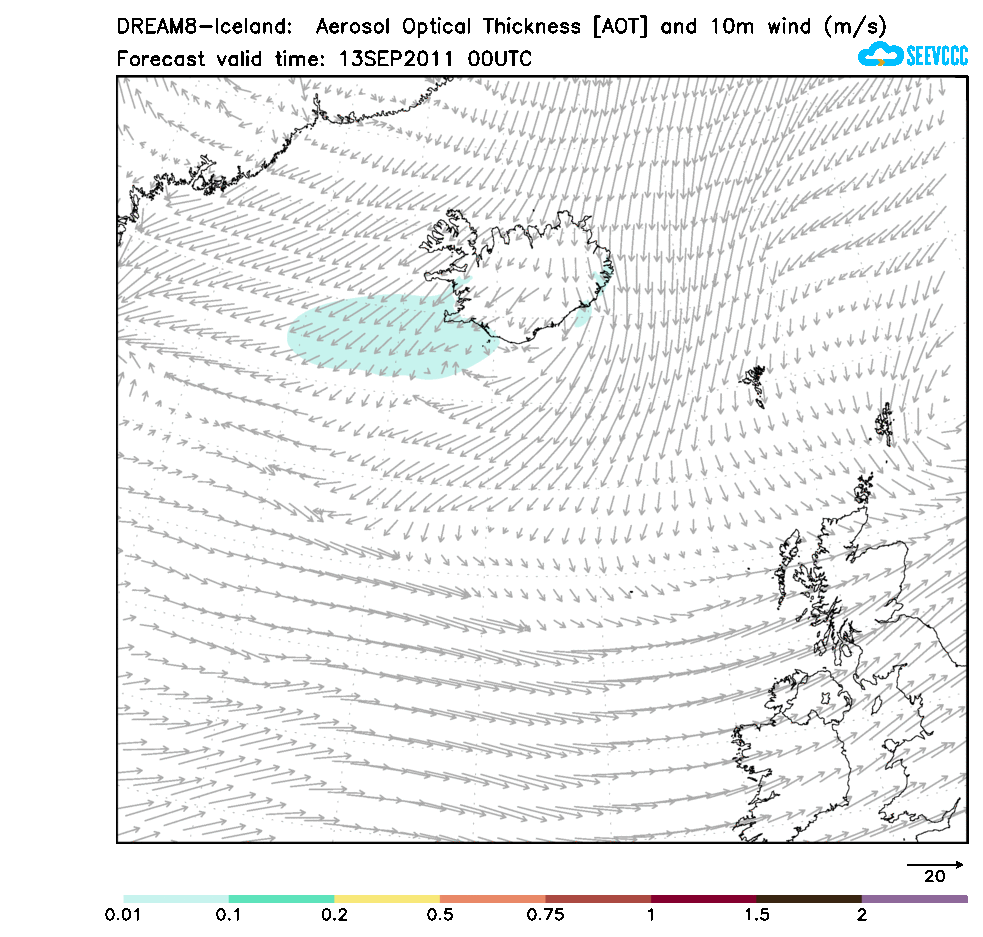The width and height of the screenshot is (983, 937).
Task: Click the Orkney Islands north of Scotland
Action: (x=864, y=491)
